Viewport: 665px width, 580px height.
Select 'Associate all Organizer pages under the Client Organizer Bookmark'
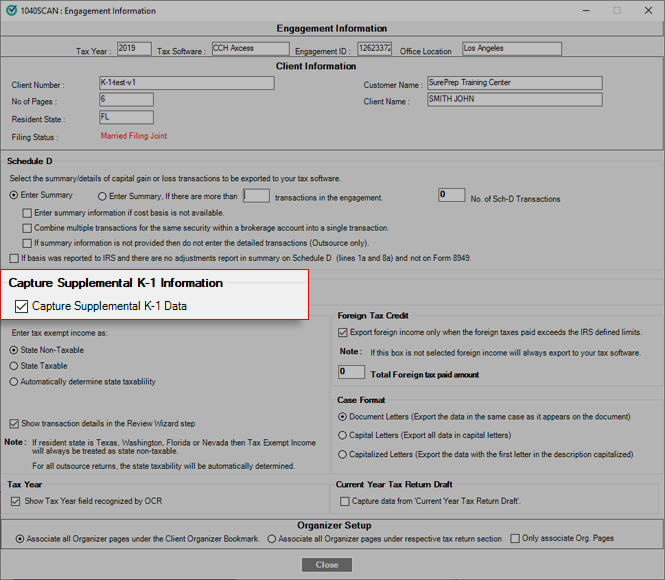click(20, 539)
